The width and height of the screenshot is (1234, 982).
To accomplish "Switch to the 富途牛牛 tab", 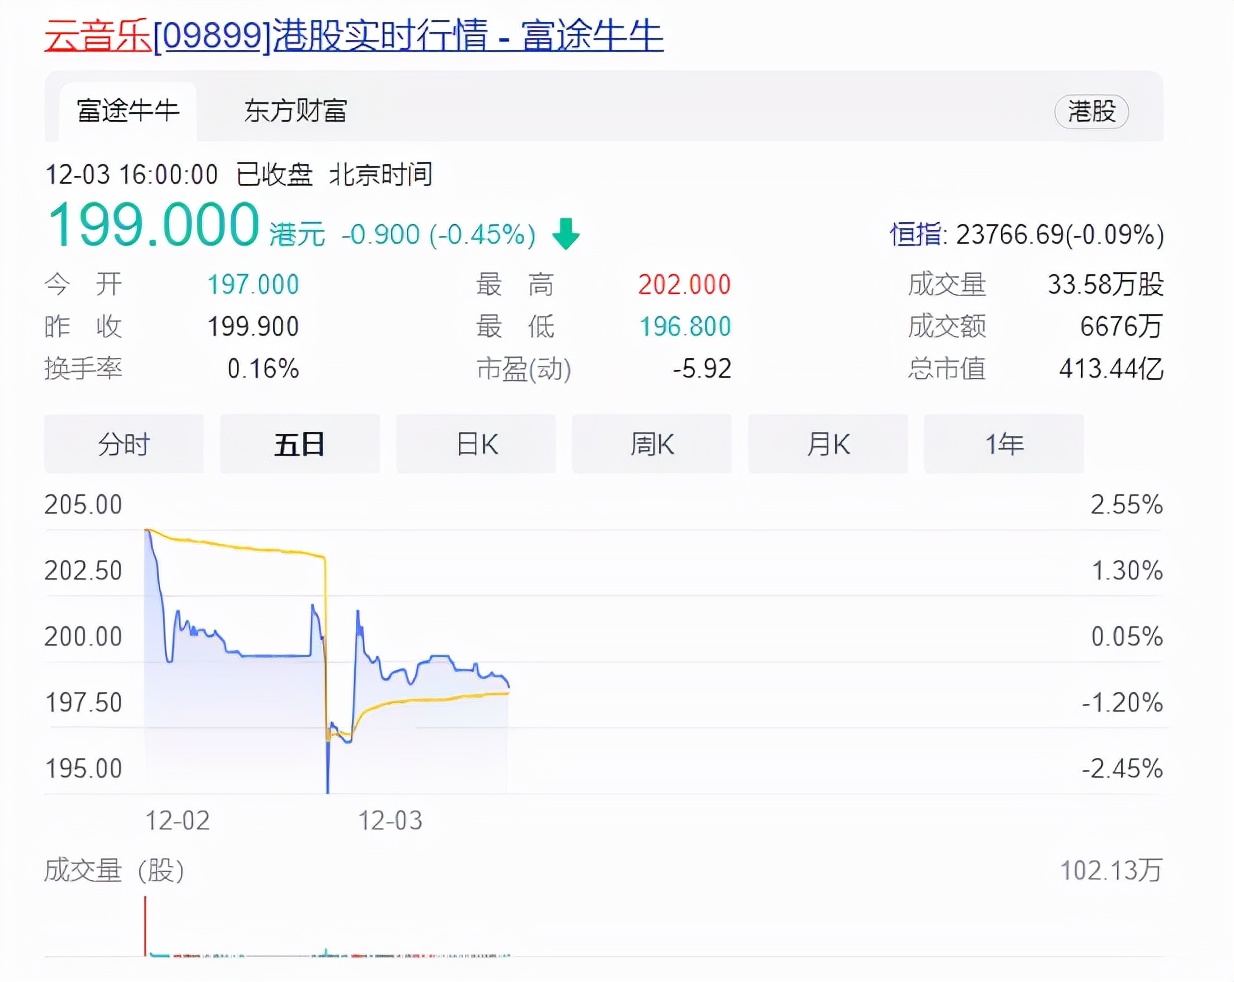I will point(128,112).
